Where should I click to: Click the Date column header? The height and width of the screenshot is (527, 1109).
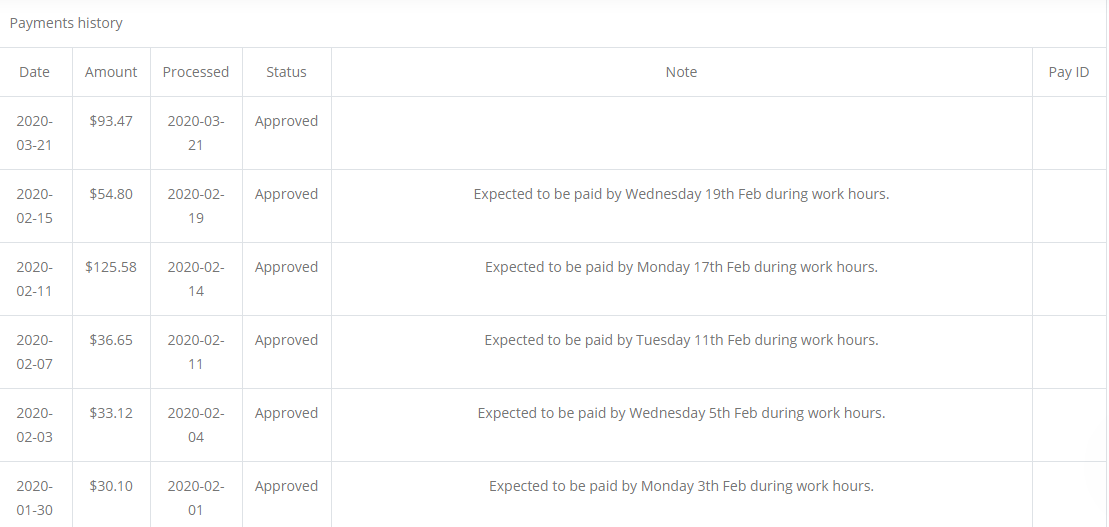(x=35, y=72)
